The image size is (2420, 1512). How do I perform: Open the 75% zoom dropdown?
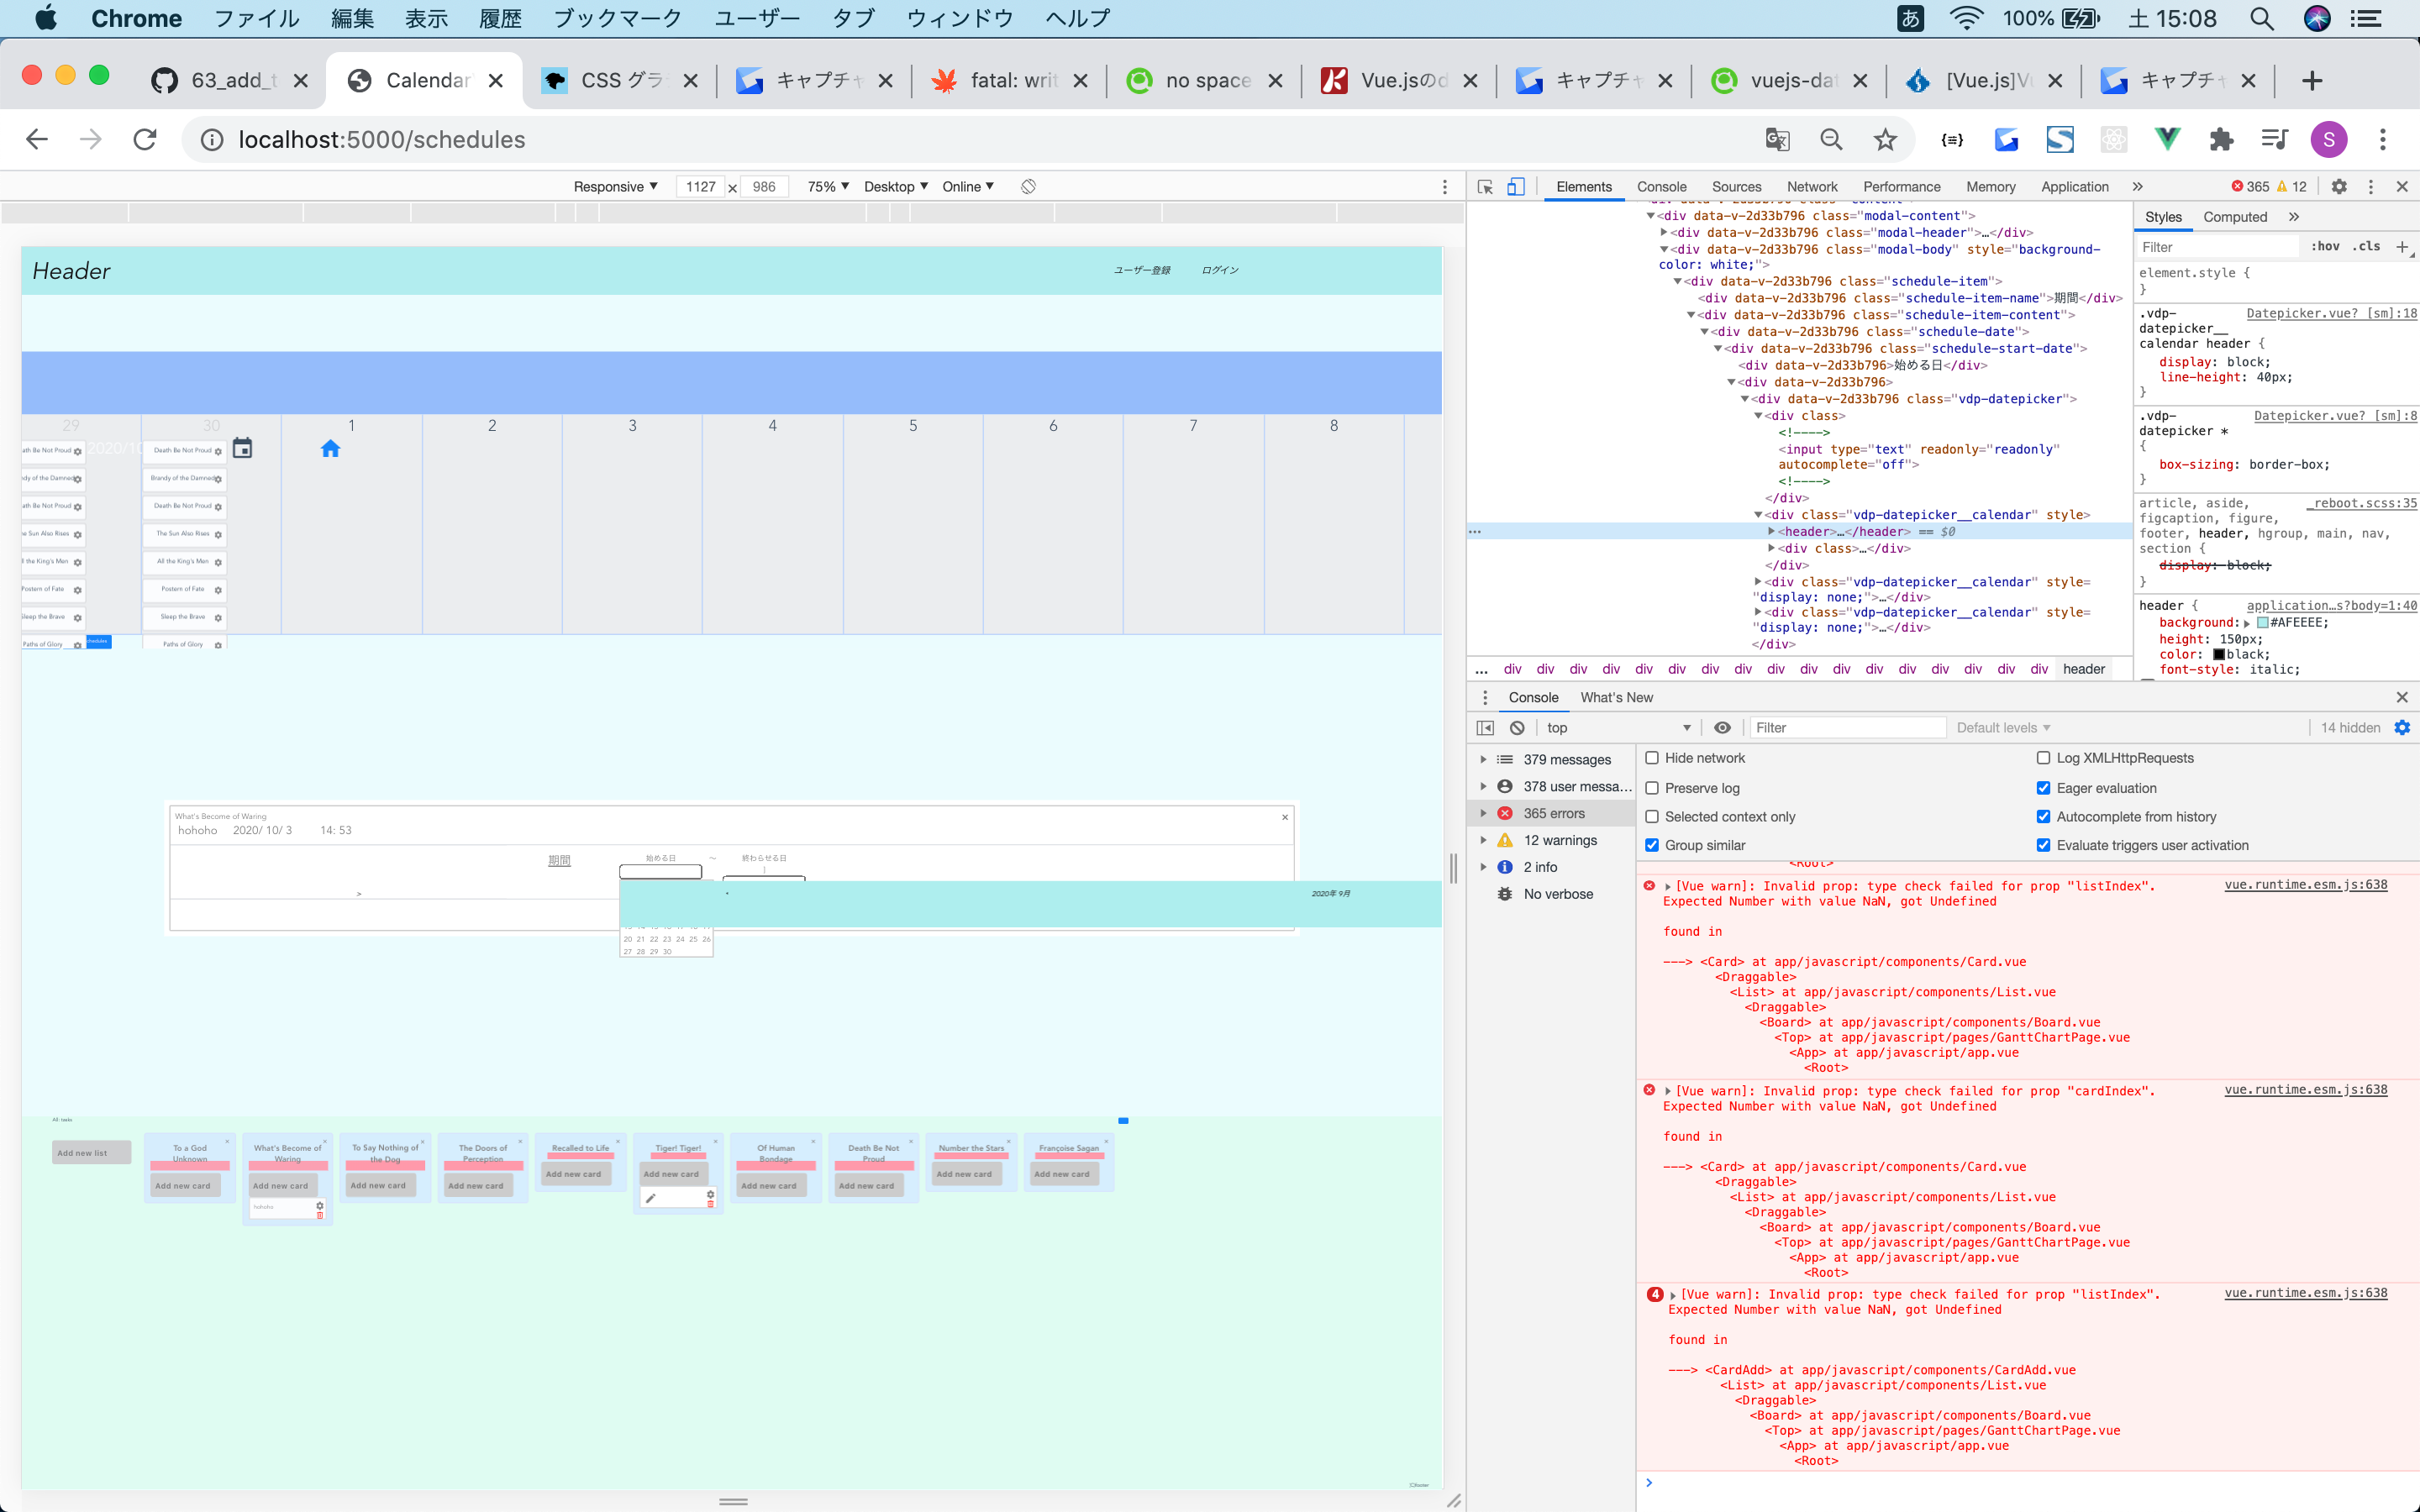[x=828, y=186]
